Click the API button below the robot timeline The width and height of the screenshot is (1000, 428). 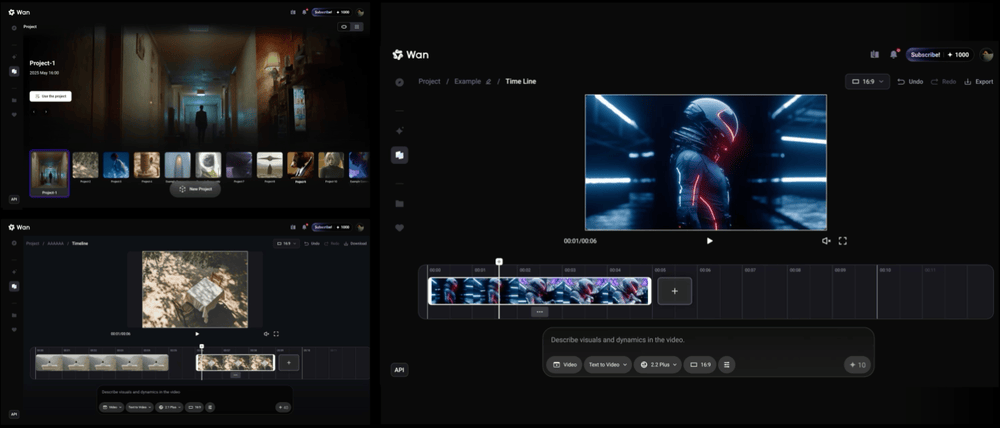(x=399, y=370)
